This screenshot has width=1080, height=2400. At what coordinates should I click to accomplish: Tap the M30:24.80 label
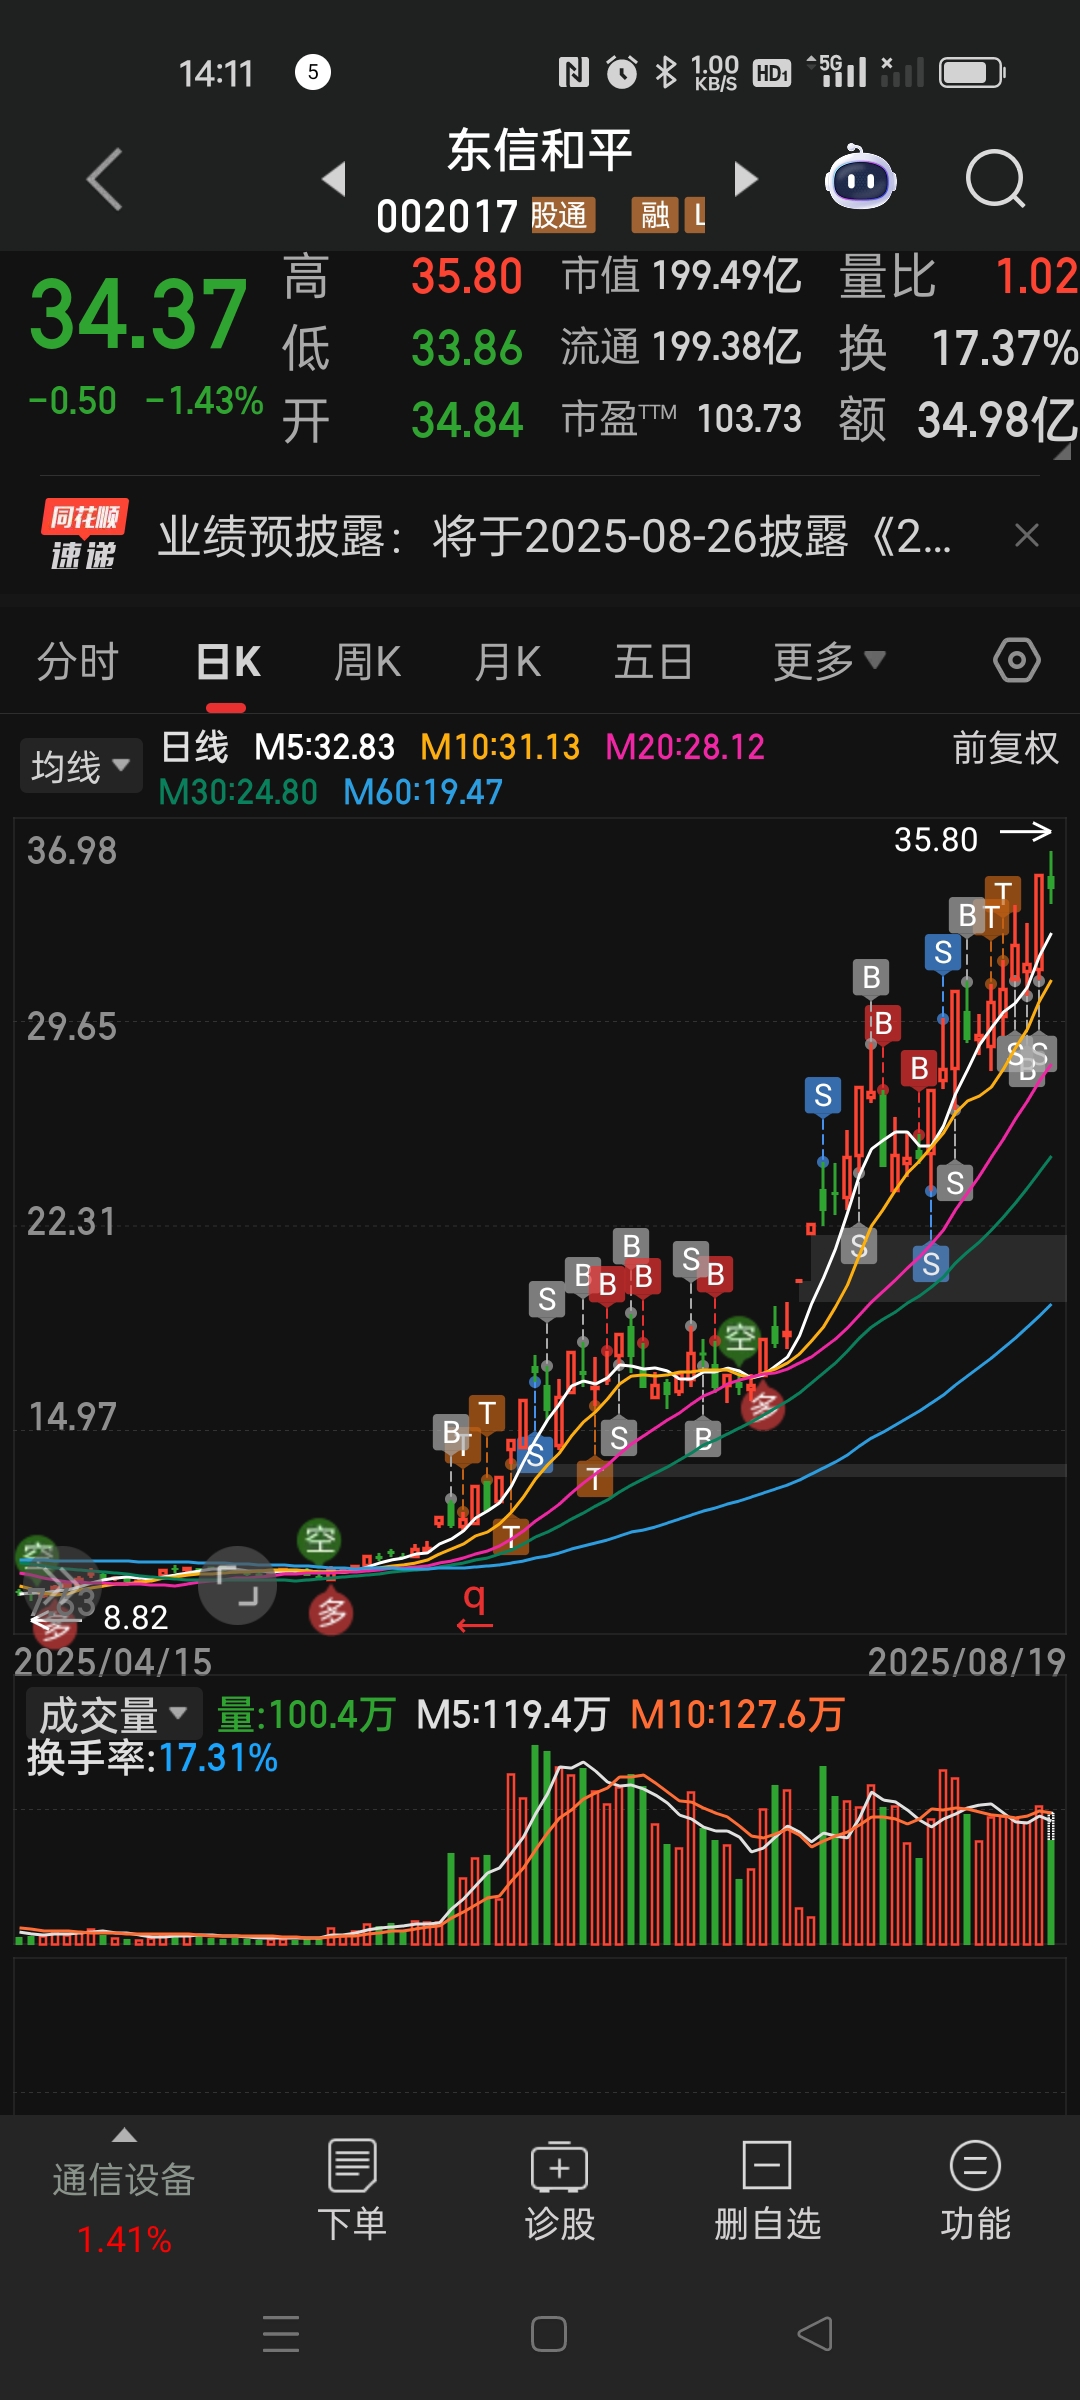click(238, 792)
